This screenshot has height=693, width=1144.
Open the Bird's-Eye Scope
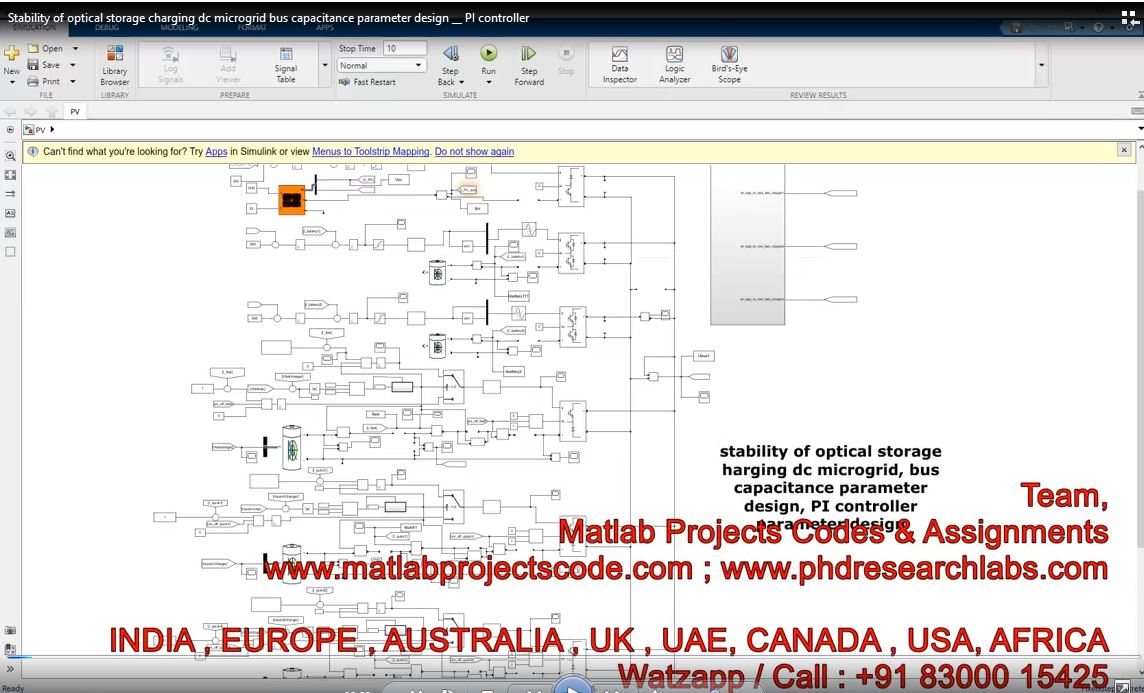coord(729,65)
